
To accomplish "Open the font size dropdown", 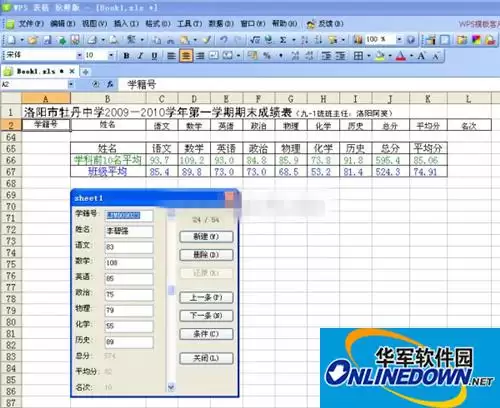I will tap(111, 55).
